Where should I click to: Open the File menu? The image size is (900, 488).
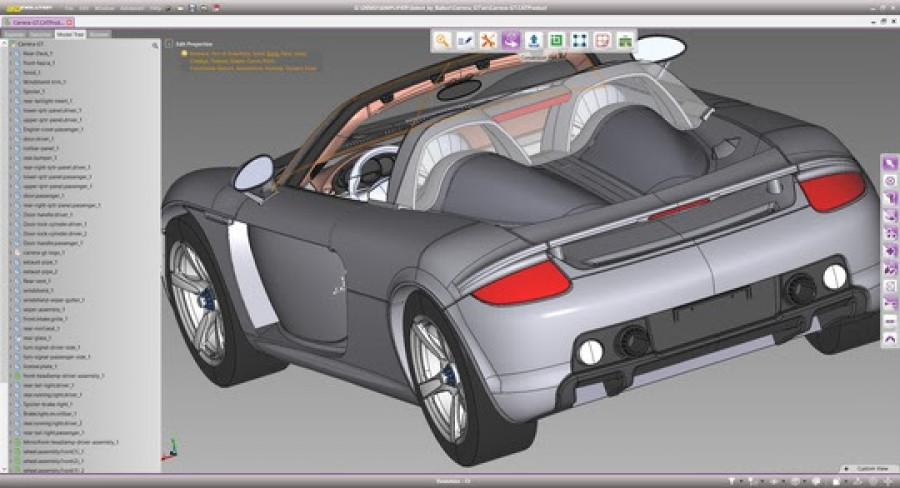[69, 9]
